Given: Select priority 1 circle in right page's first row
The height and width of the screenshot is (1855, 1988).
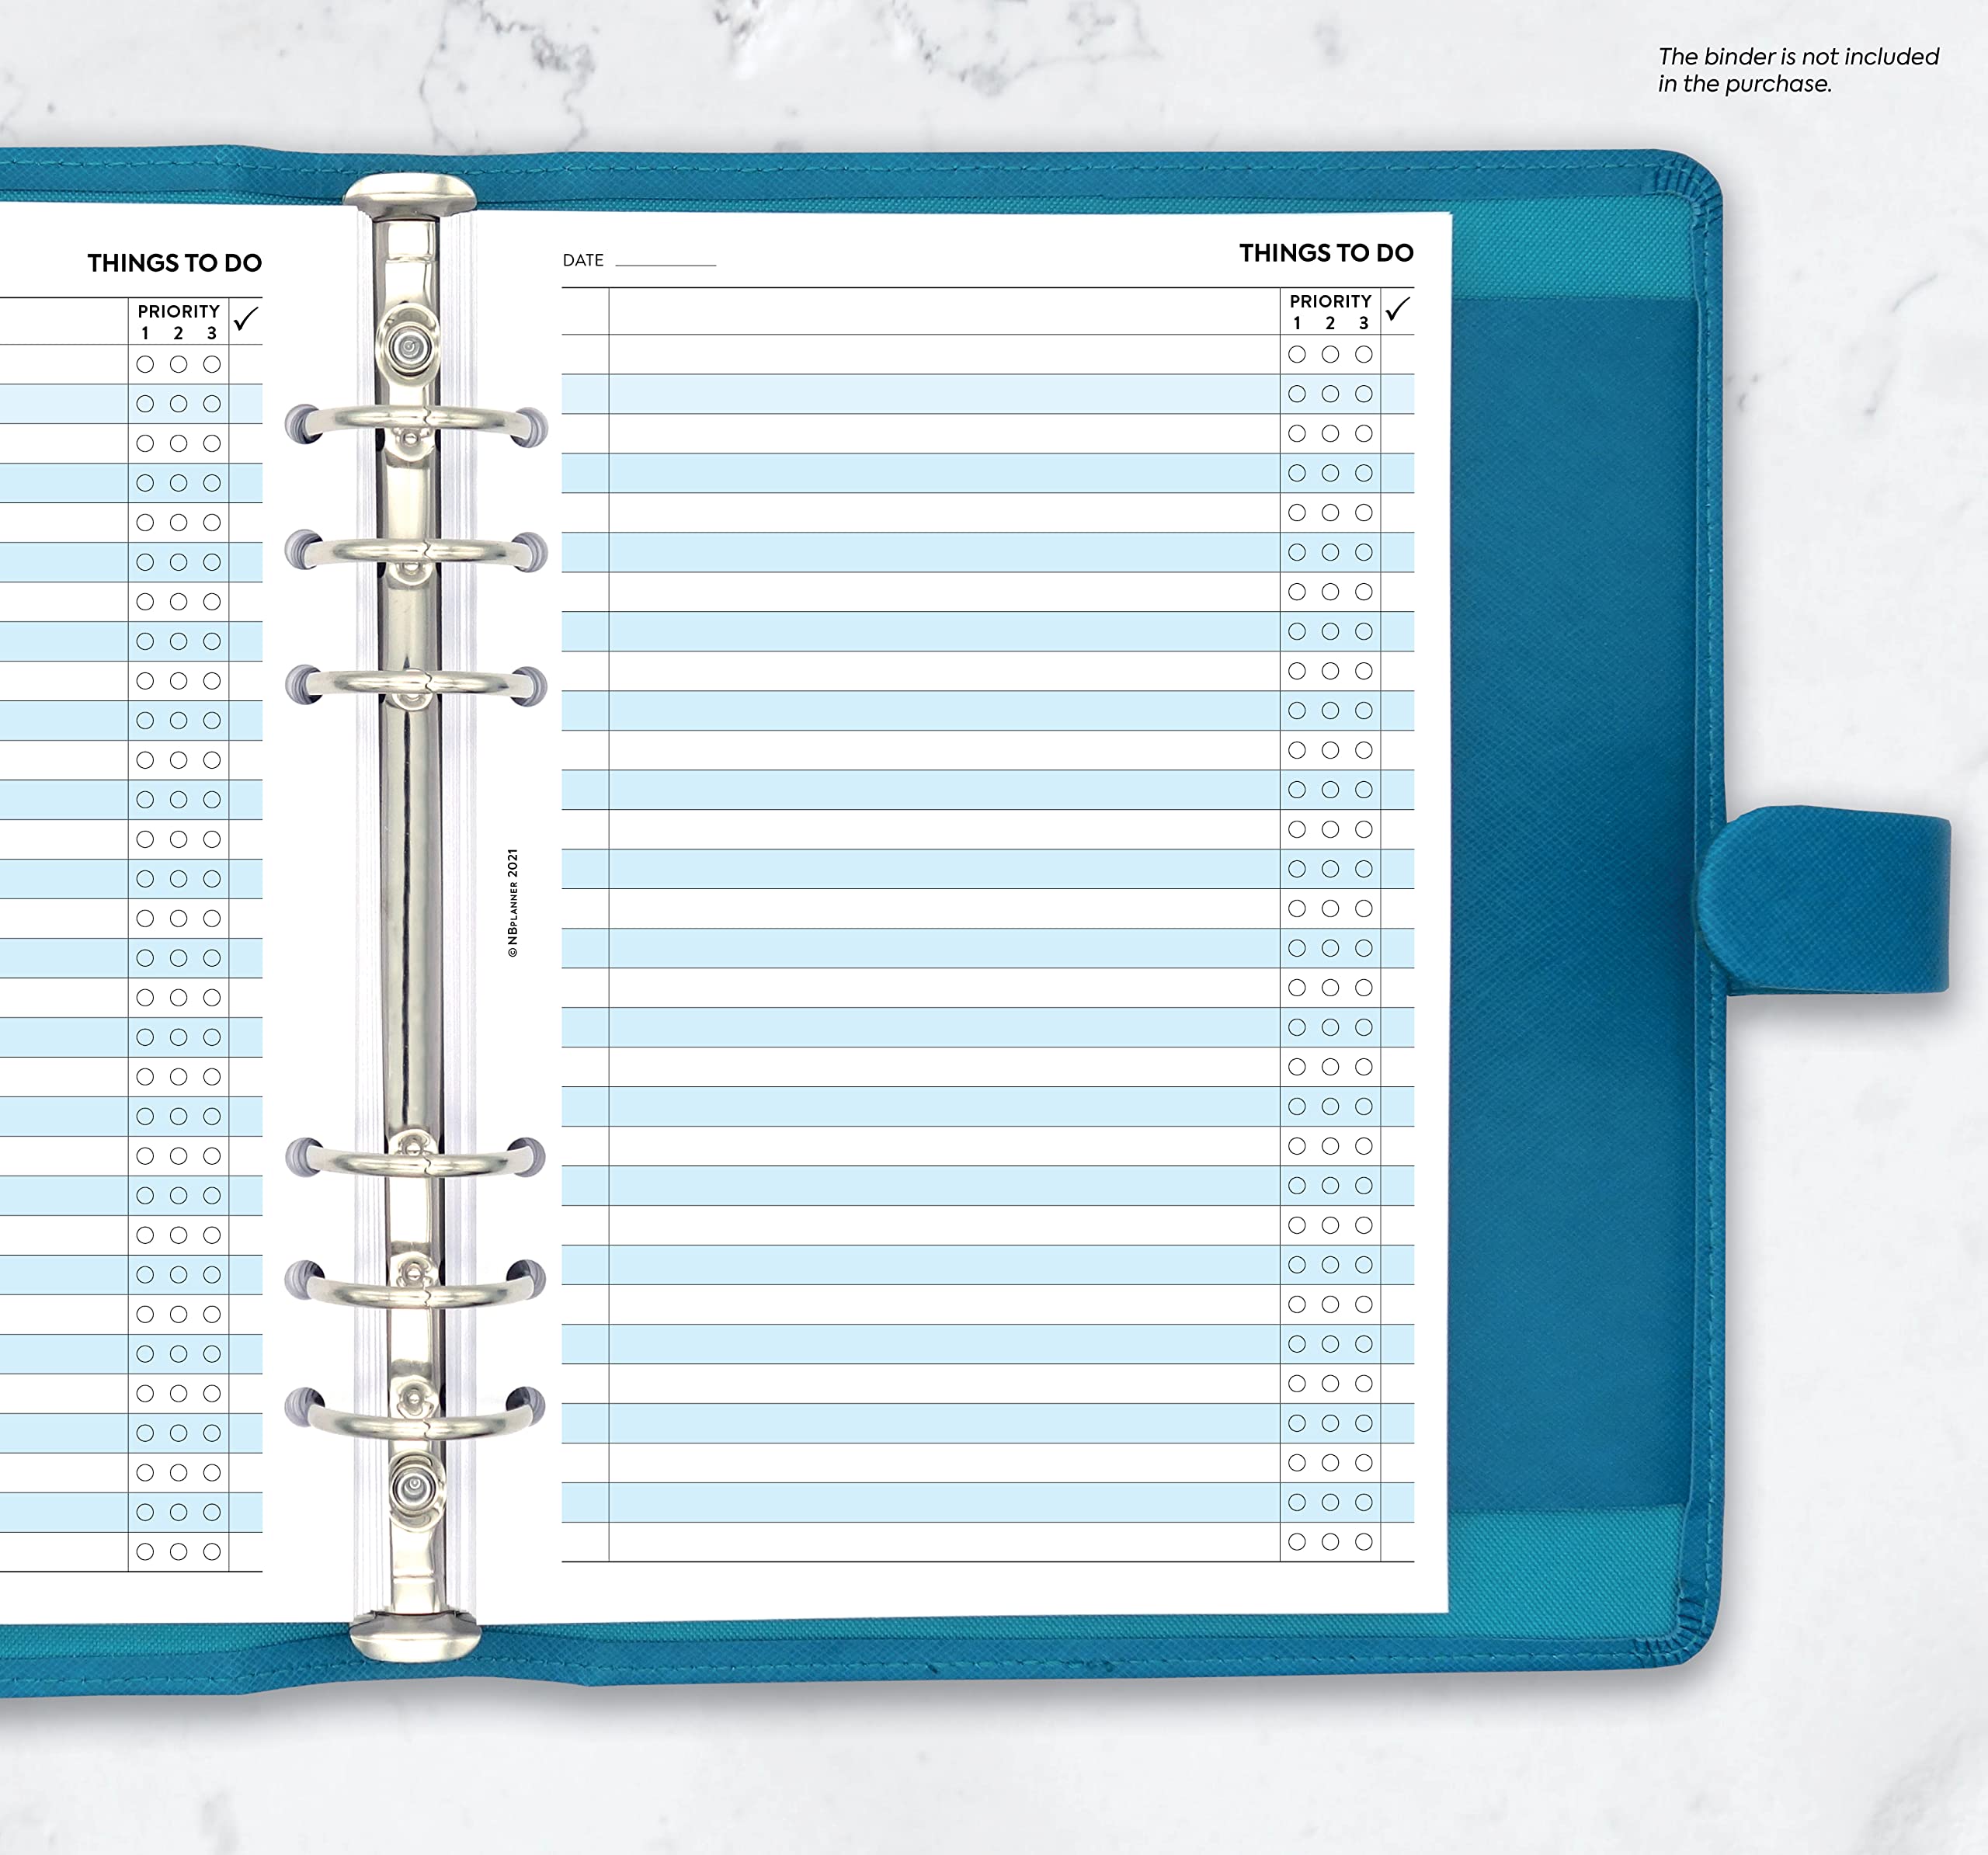Looking at the screenshot, I should 1297,354.
